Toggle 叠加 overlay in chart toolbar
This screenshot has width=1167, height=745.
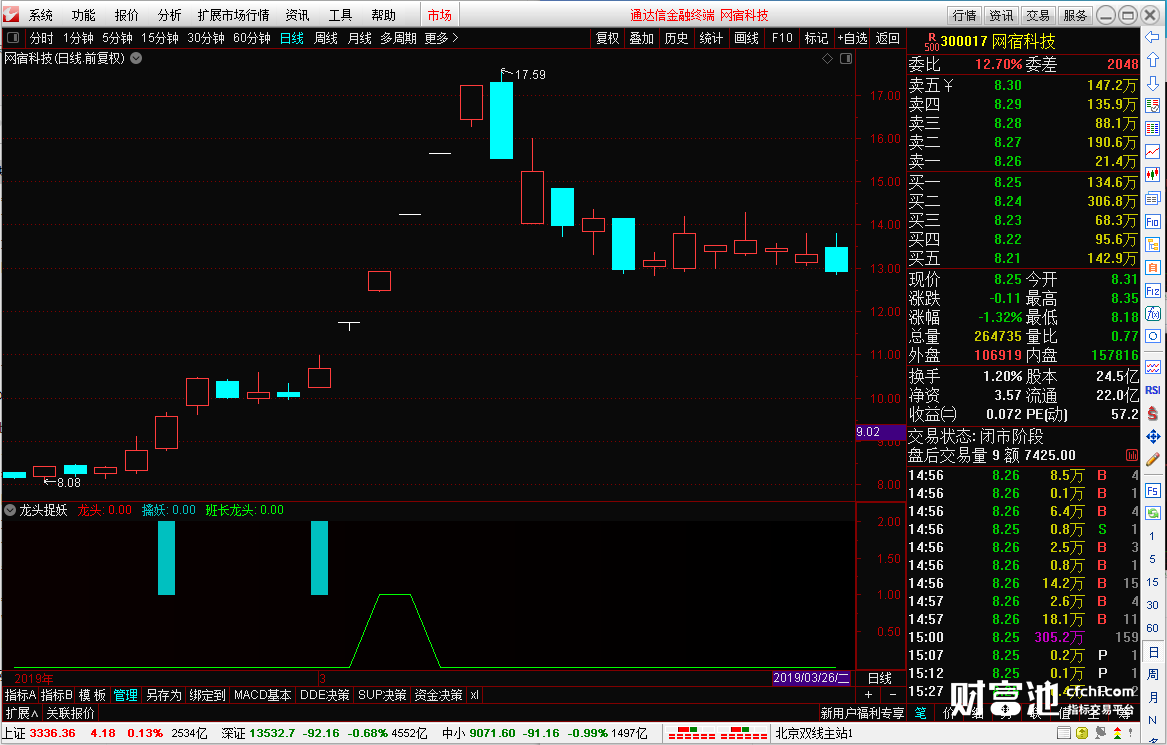[x=641, y=38]
